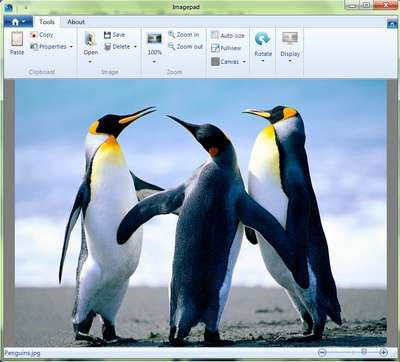Click the zoom slider minus button
The height and width of the screenshot is (362, 400).
(322, 352)
